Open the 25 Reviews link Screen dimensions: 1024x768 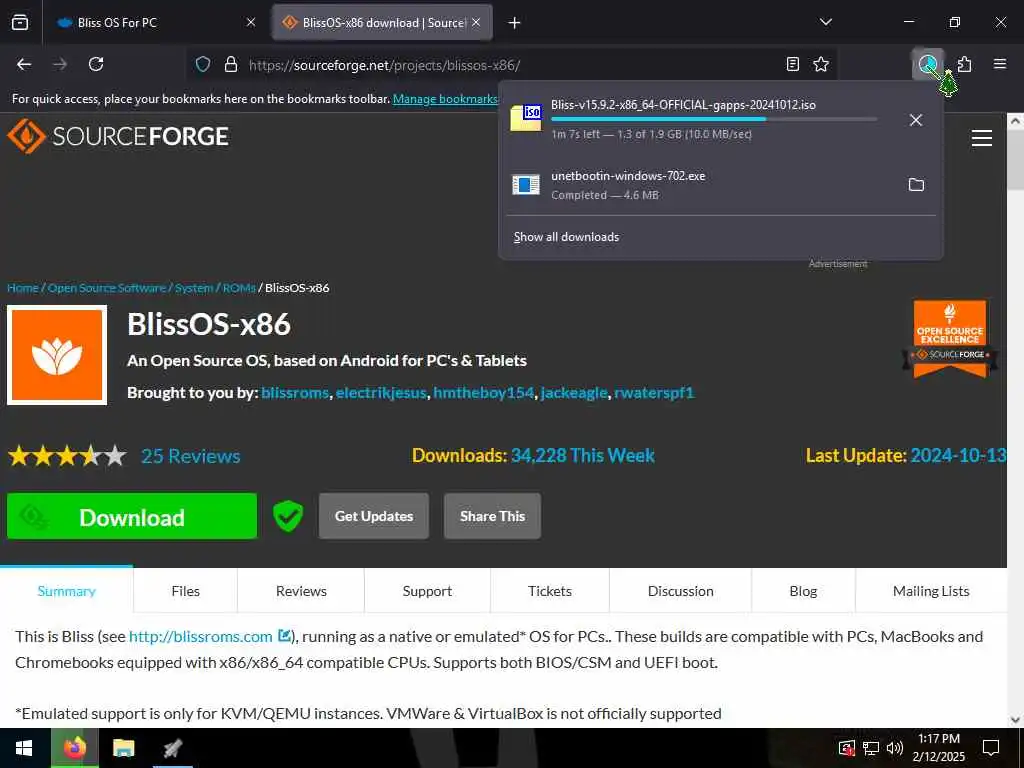coord(191,456)
